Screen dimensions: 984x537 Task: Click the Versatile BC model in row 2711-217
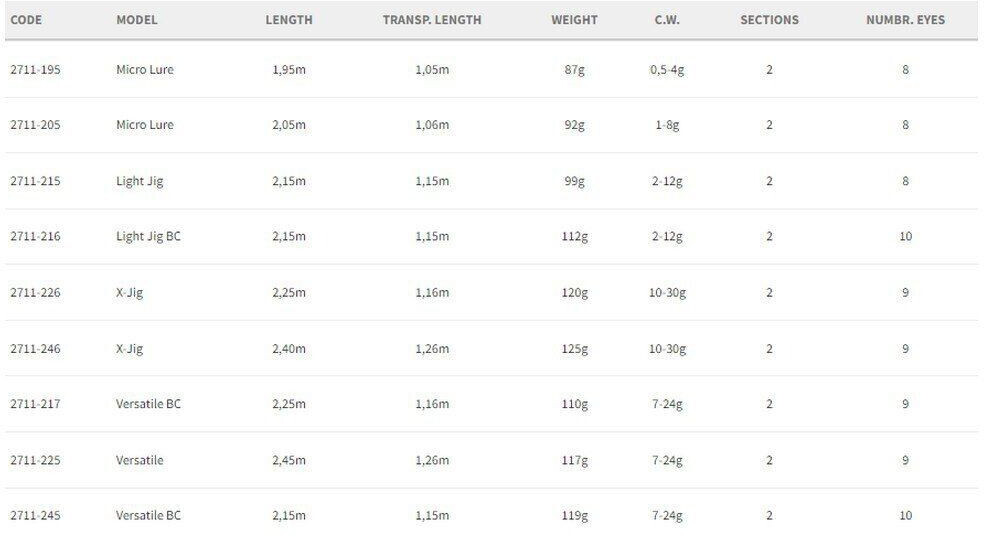click(x=148, y=404)
